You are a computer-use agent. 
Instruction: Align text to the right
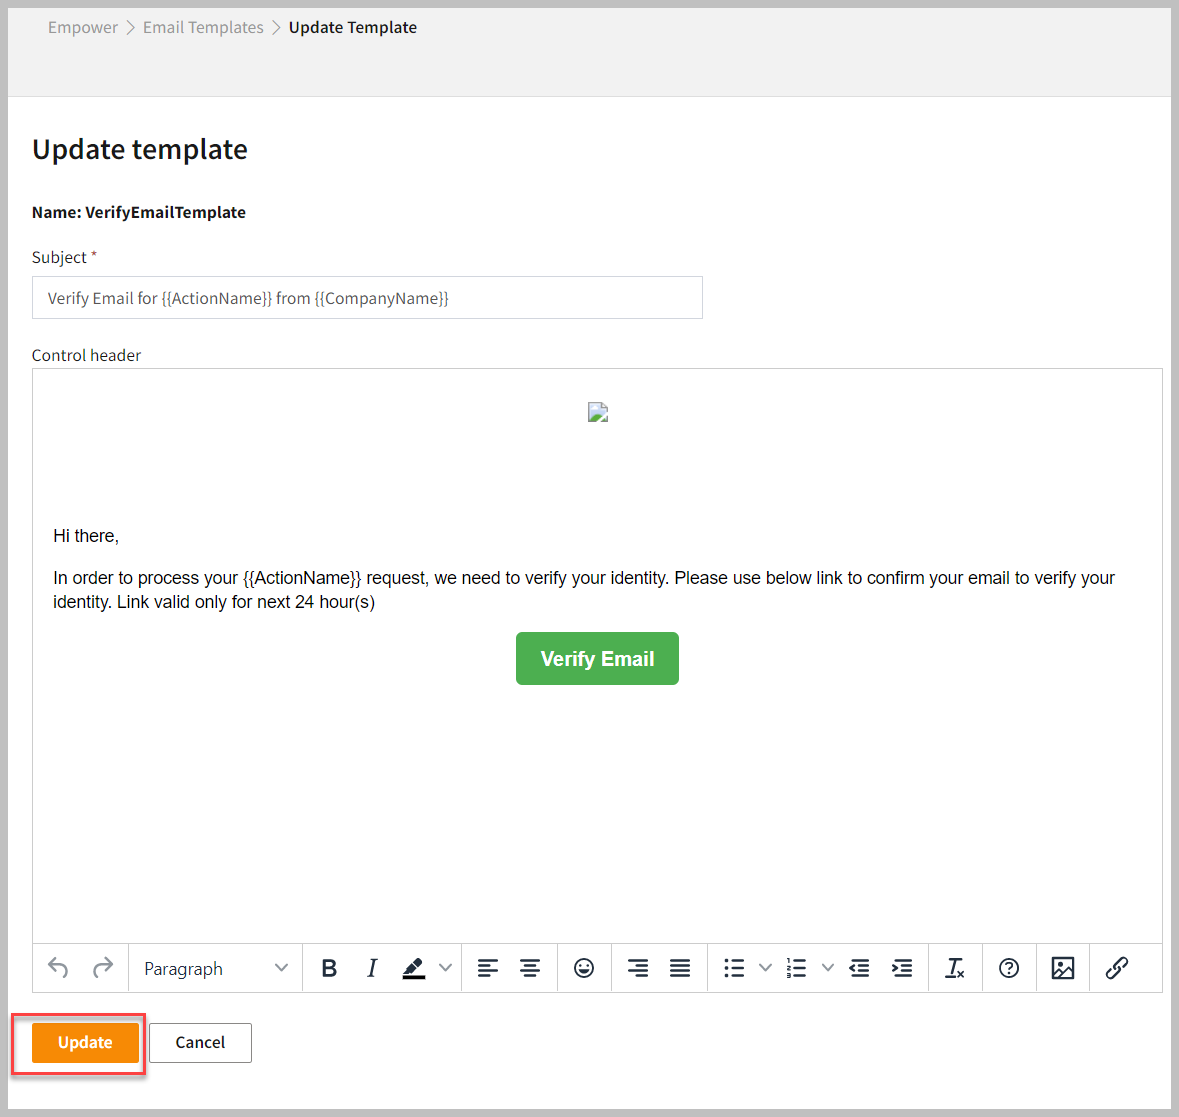(x=637, y=968)
